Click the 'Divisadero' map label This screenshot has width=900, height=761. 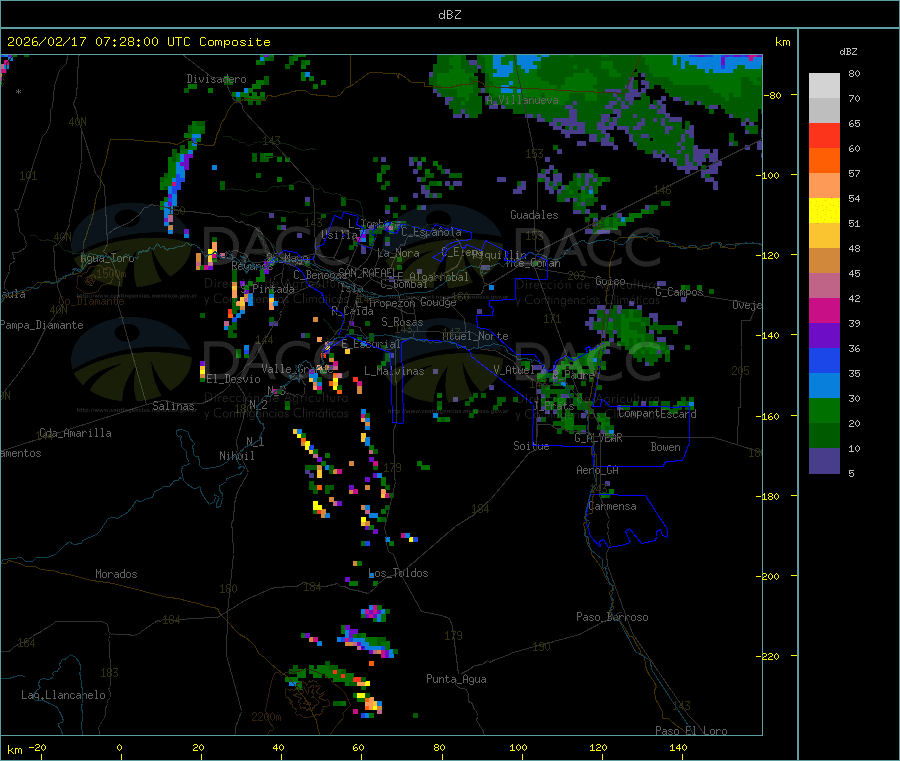click(x=216, y=79)
